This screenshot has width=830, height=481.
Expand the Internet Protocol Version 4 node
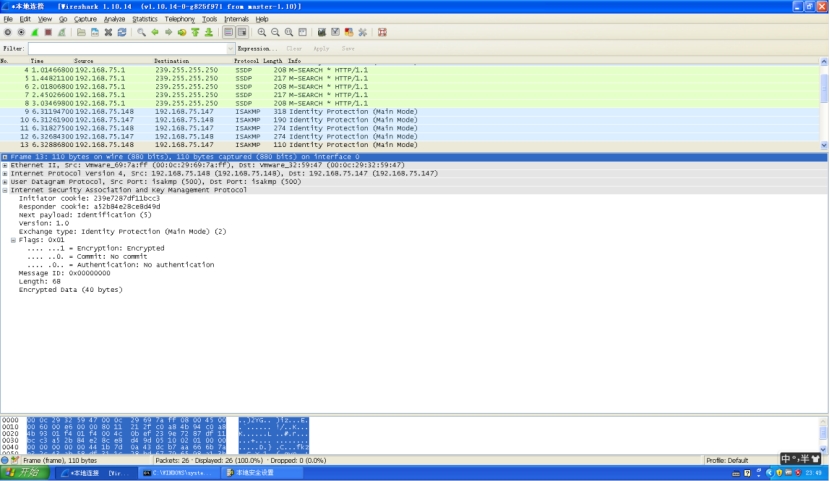5,173
